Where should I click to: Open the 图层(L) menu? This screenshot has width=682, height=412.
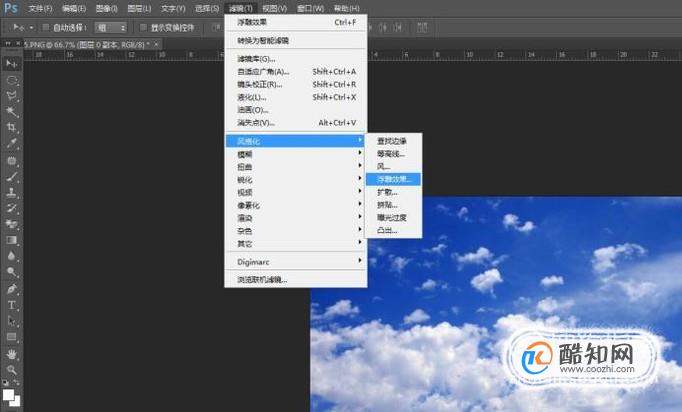(x=139, y=8)
